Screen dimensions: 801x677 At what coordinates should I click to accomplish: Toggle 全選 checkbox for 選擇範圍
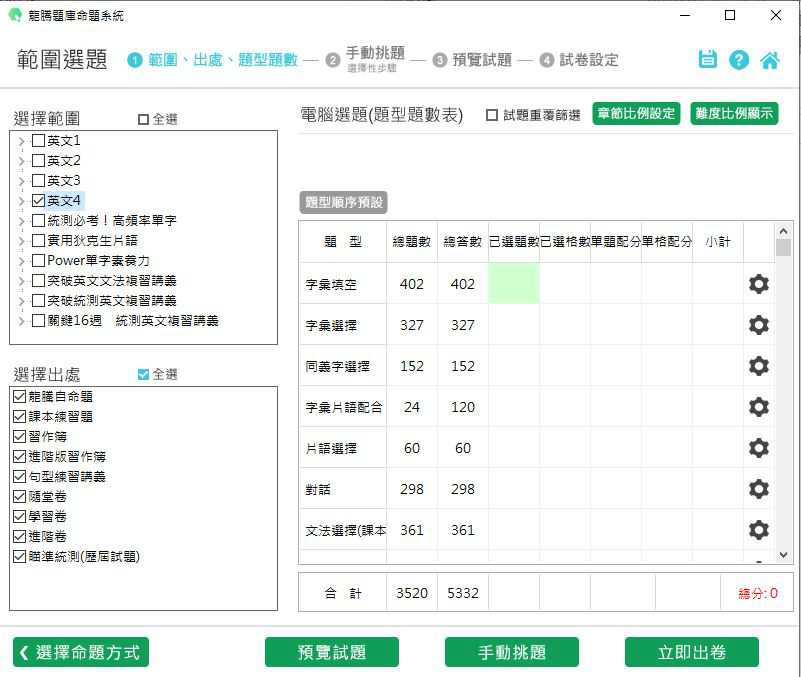tap(144, 119)
